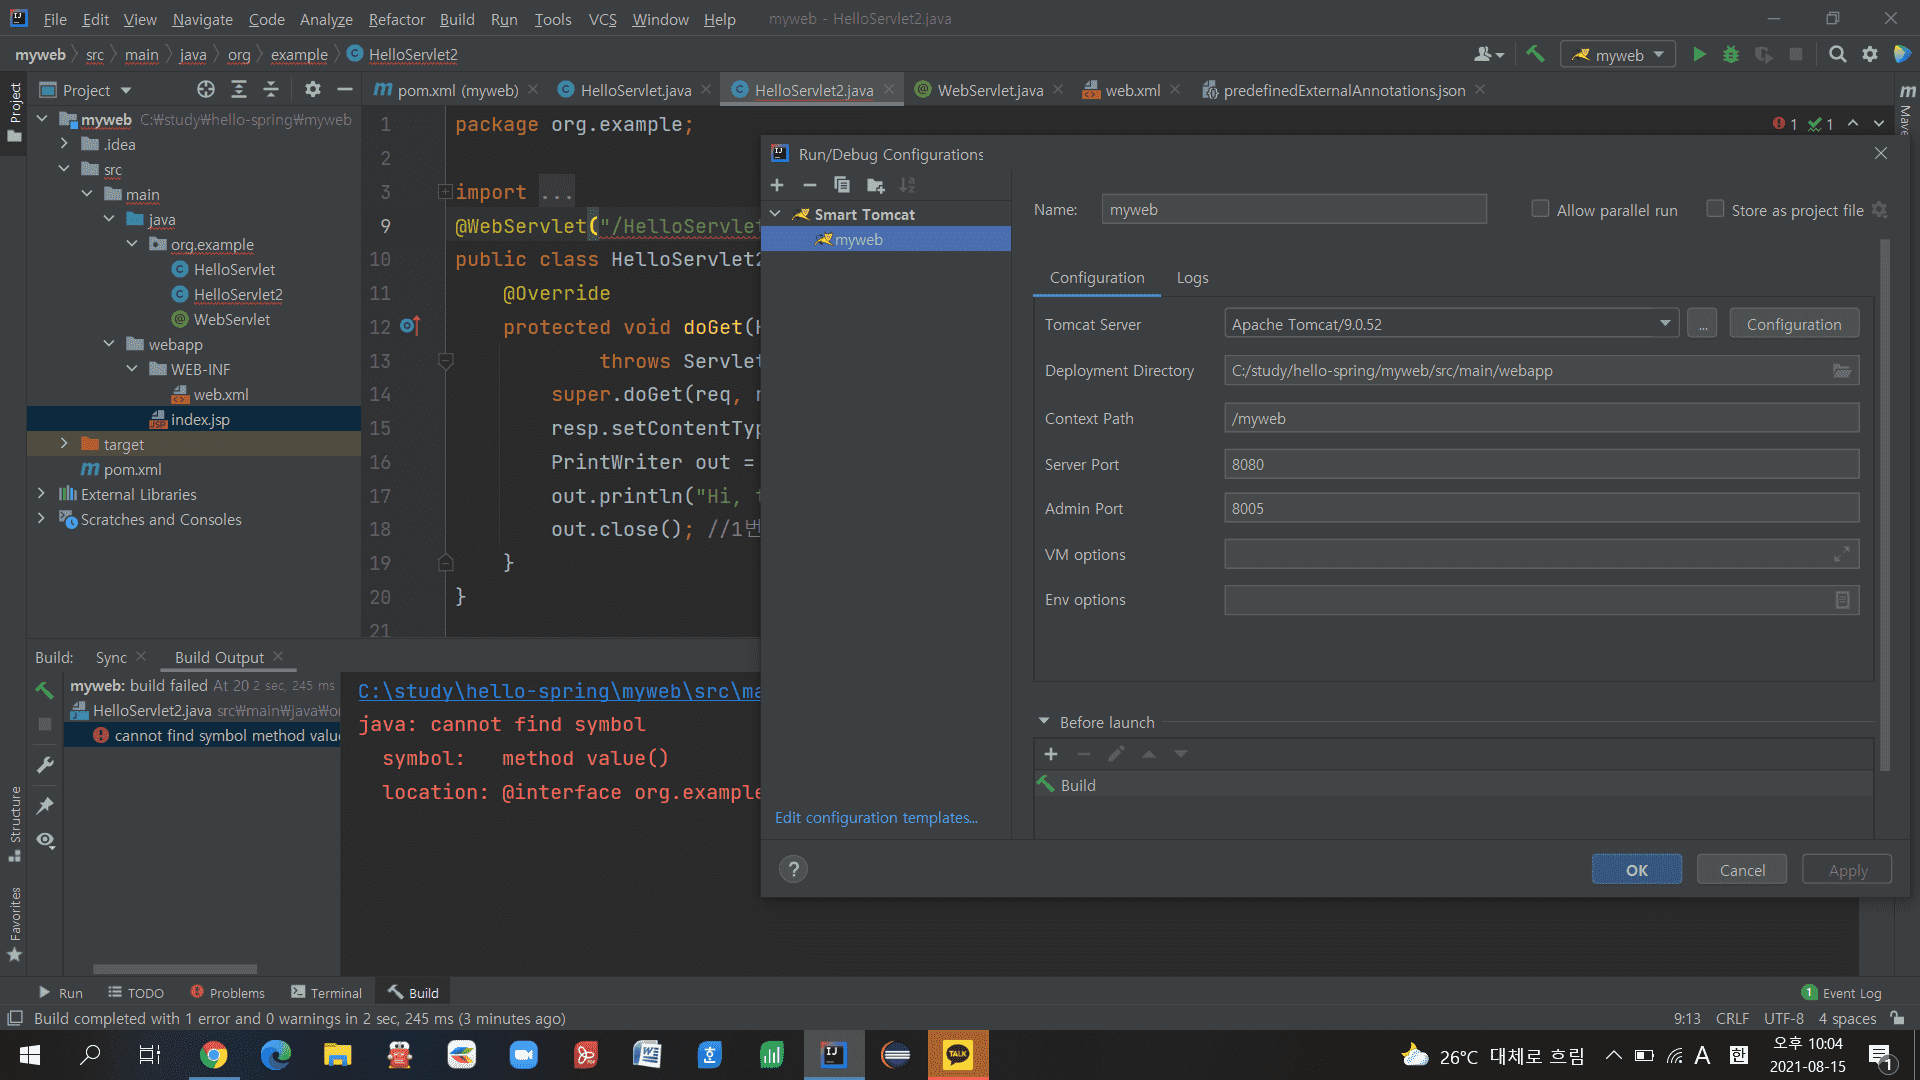Collapse all in Project panel
The image size is (1920, 1080).
(x=271, y=90)
